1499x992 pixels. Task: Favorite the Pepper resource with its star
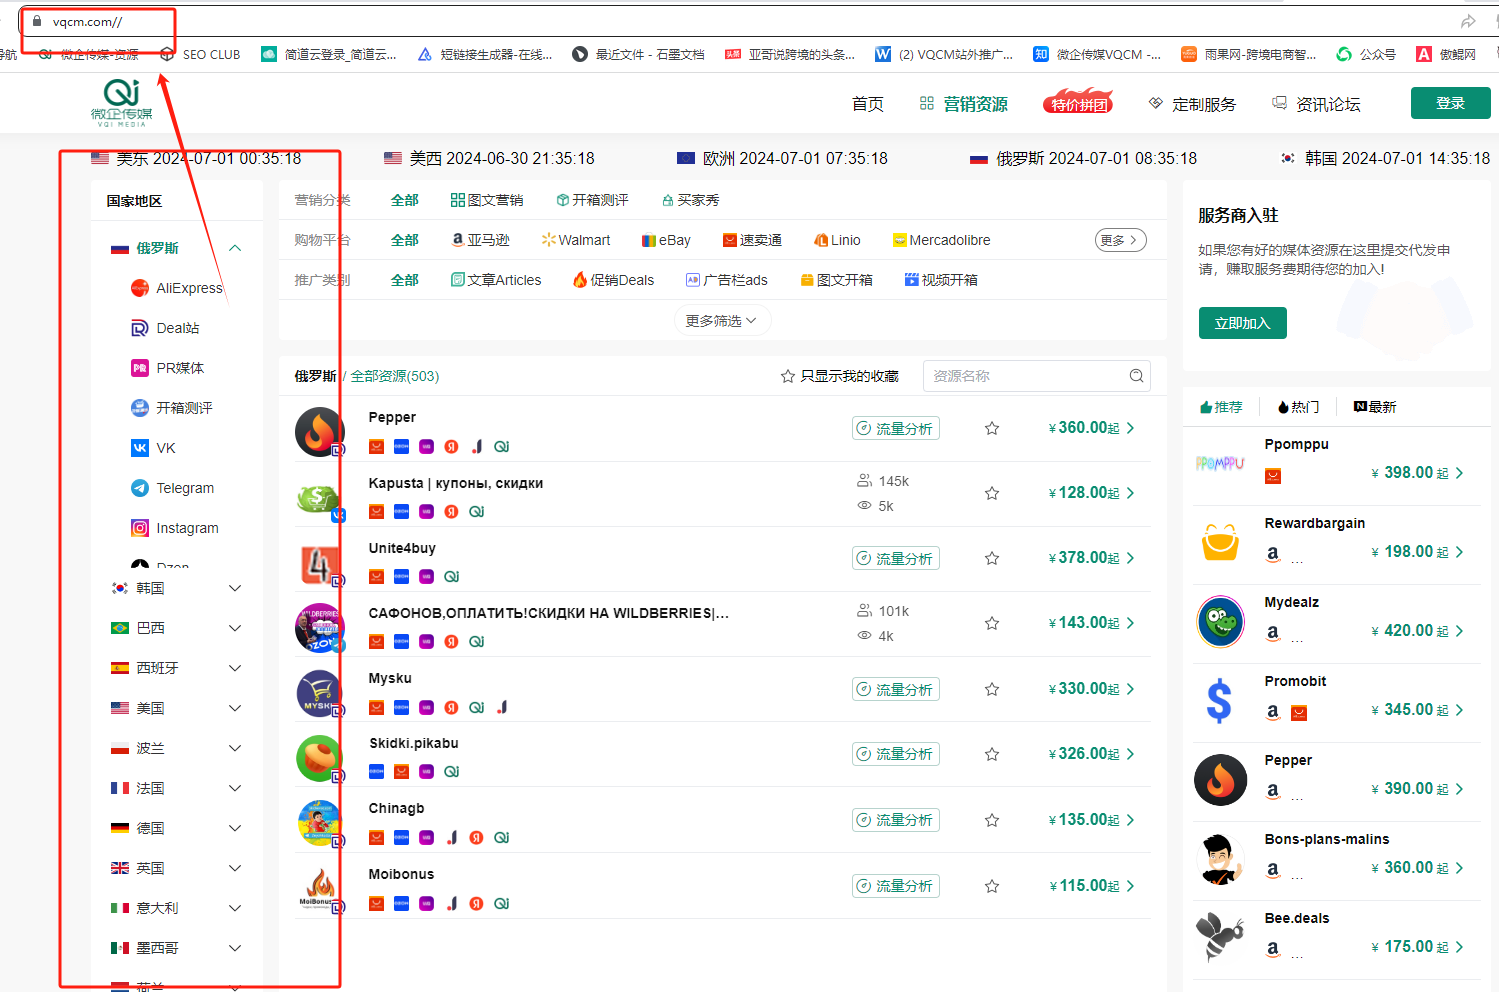point(992,428)
